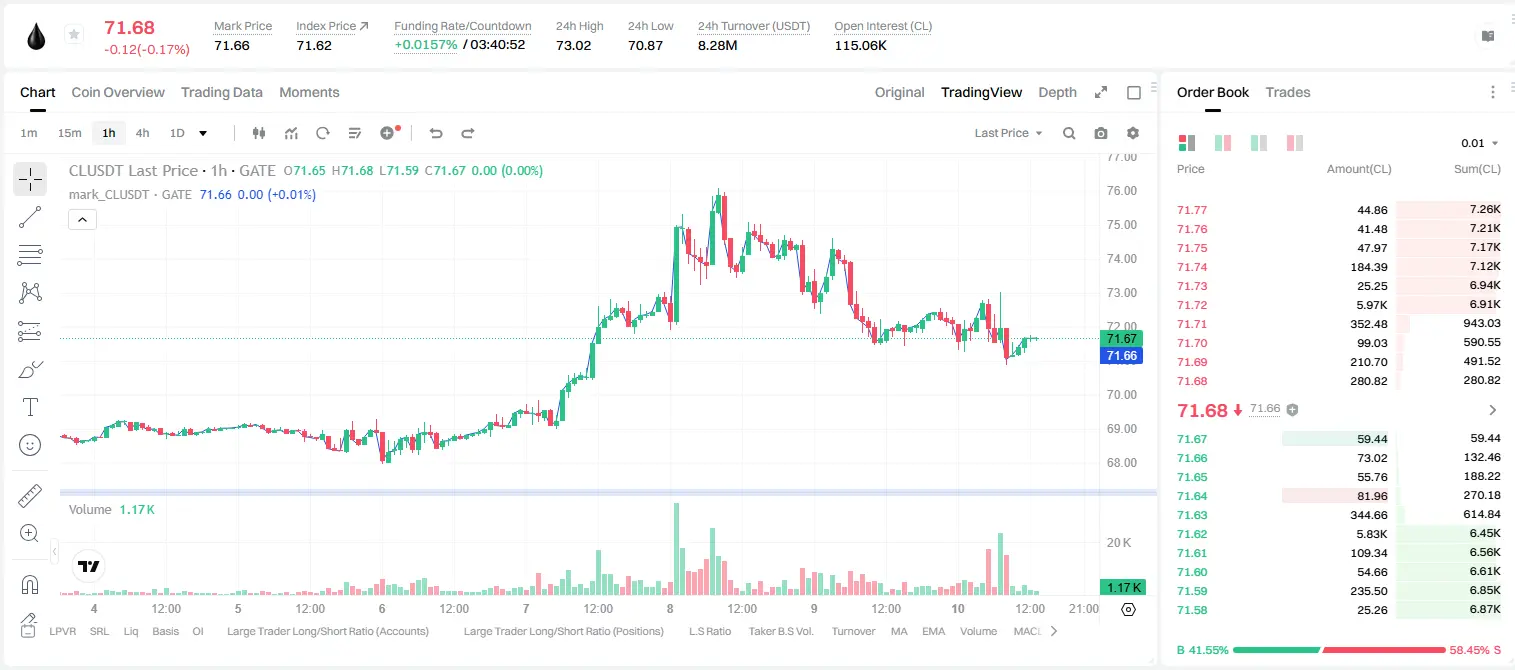Show only sell orders in order book
The width and height of the screenshot is (1515, 670).
(x=1295, y=143)
